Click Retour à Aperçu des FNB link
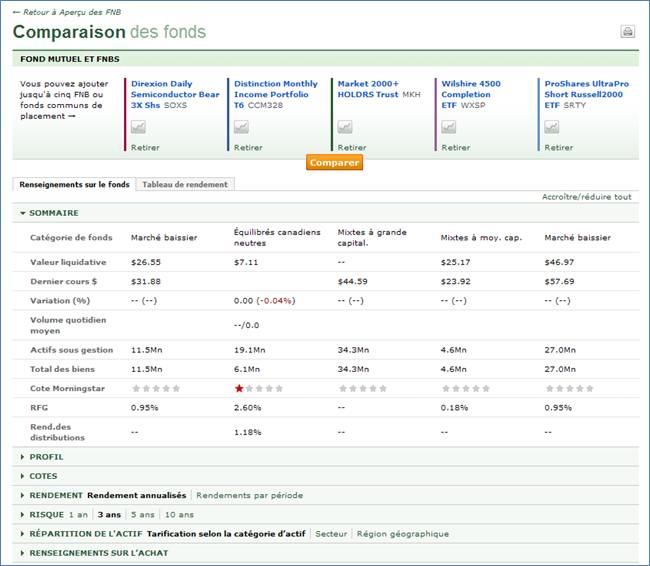 coord(67,12)
